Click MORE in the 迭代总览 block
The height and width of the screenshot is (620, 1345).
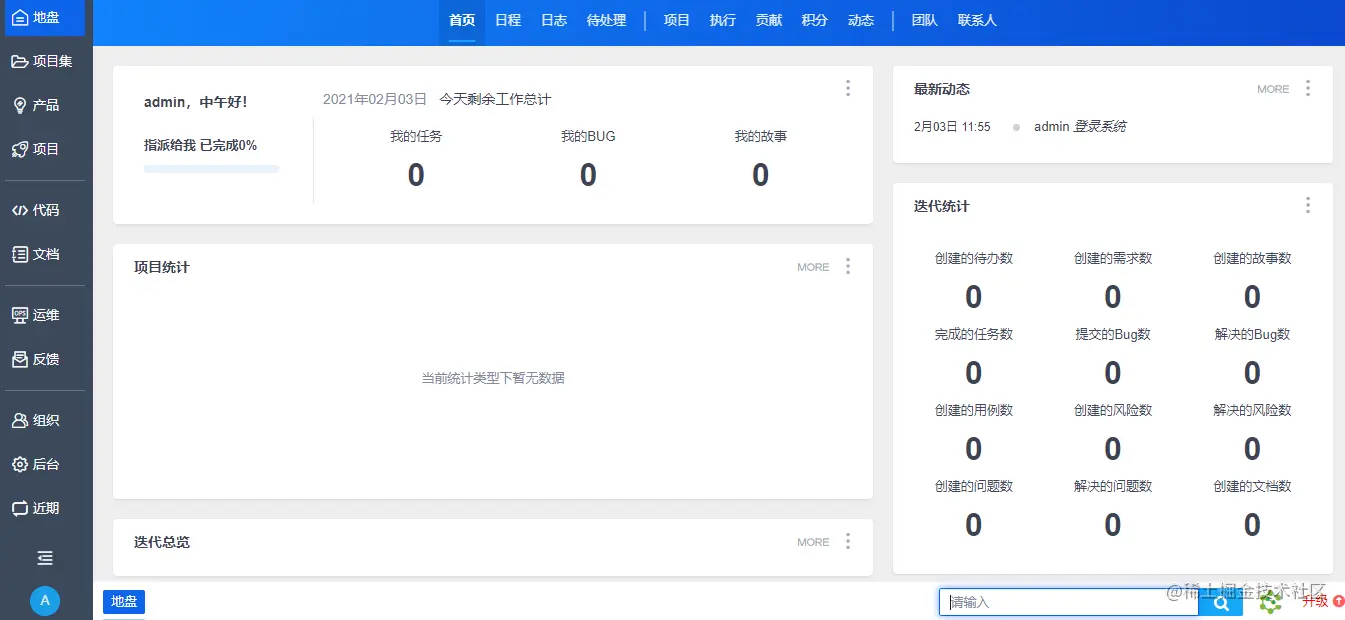tap(813, 542)
